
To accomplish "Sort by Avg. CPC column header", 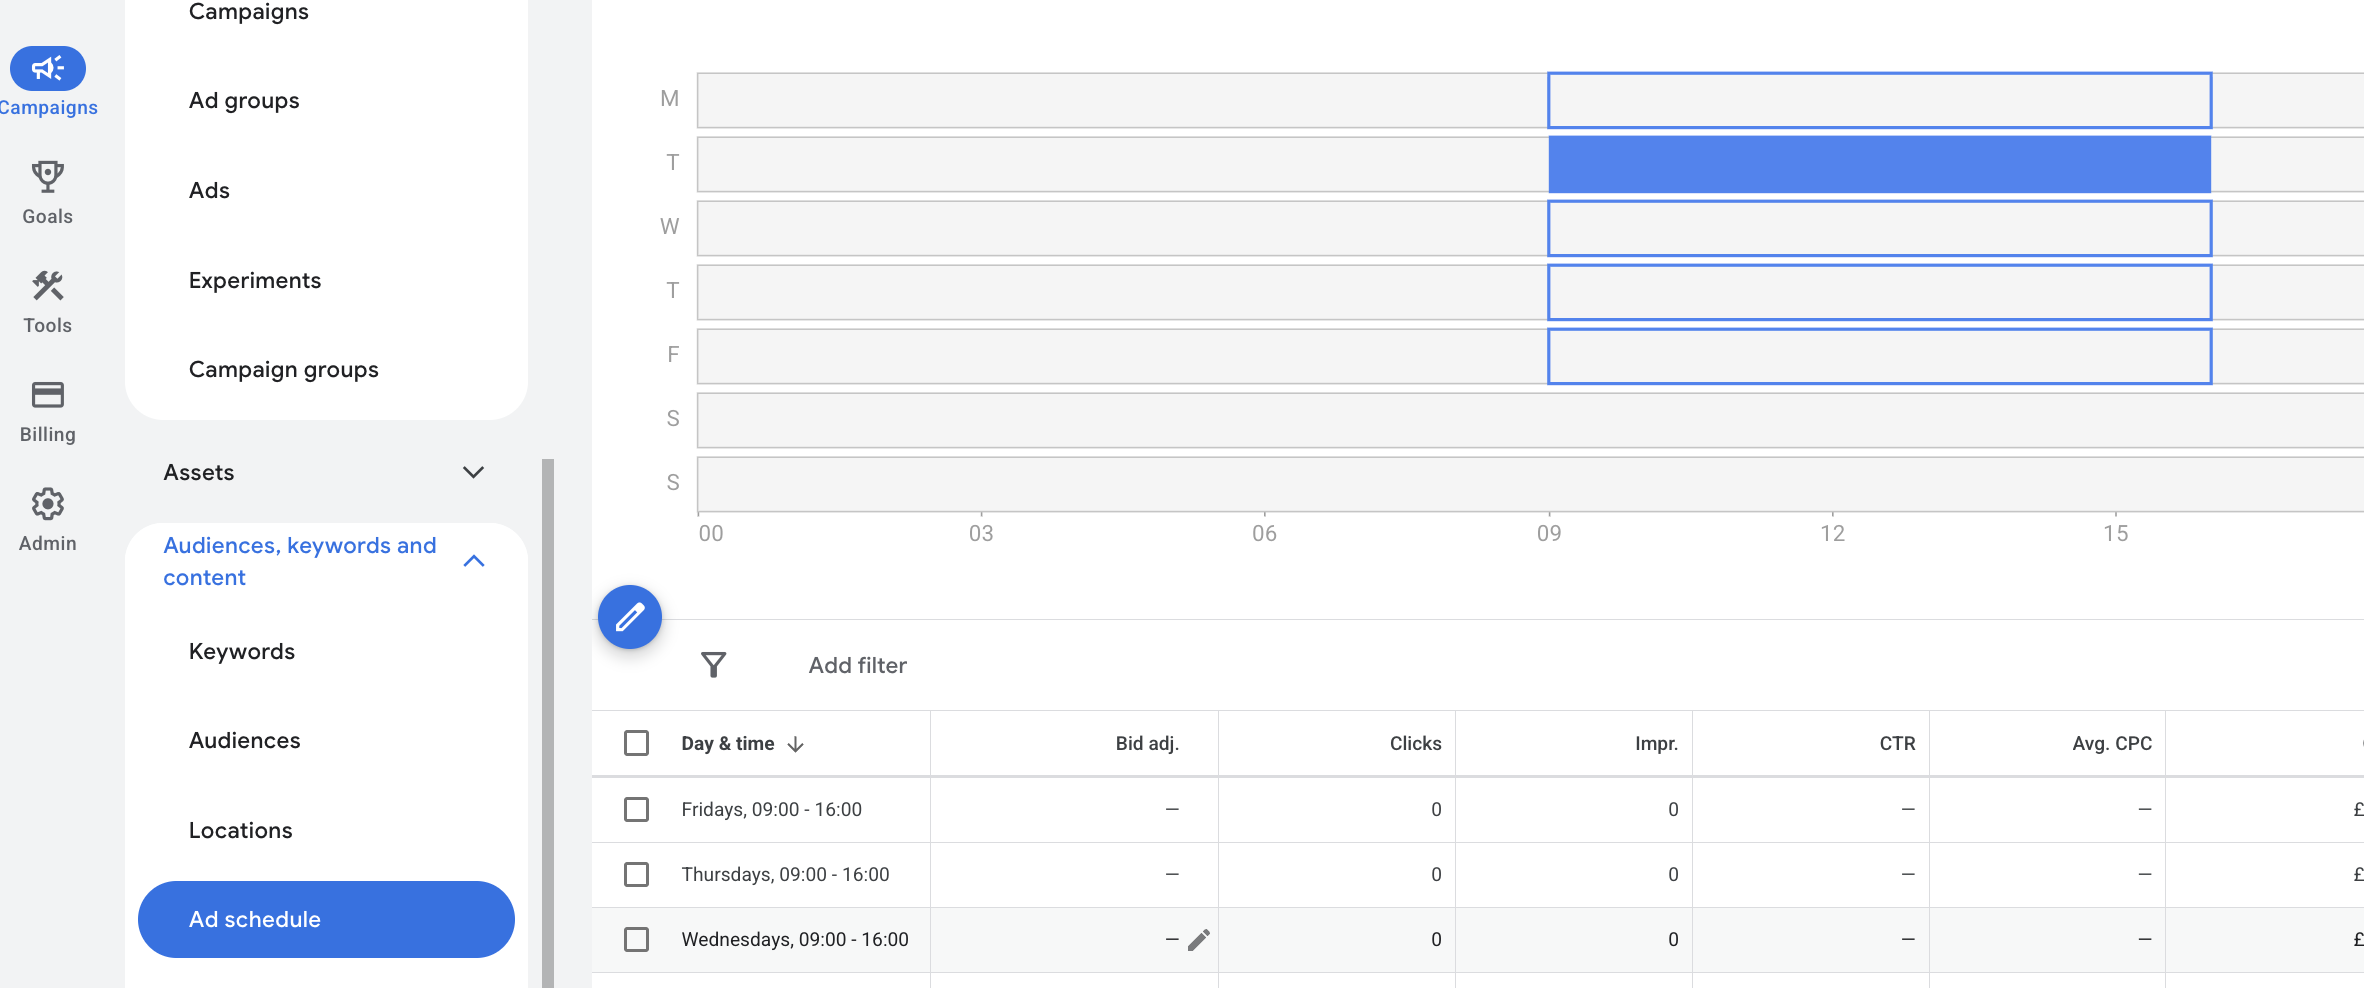I will (2112, 743).
